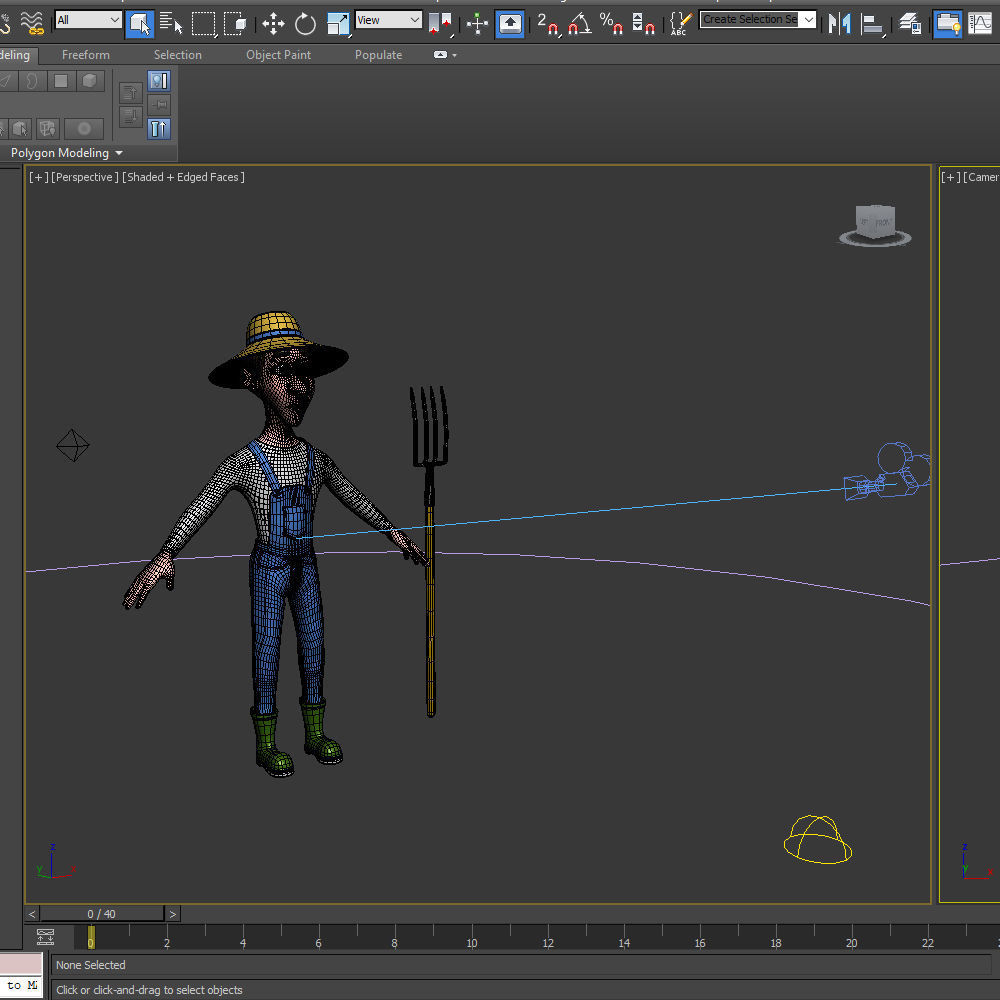Select the blue camera object in viewport
The image size is (1000, 1000).
886,473
